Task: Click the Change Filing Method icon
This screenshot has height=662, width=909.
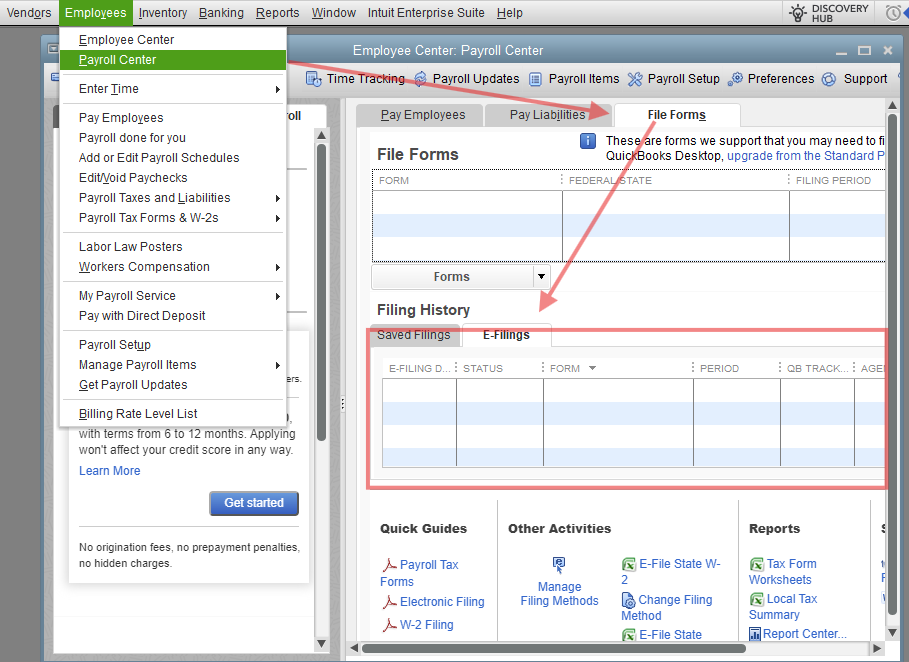Action: point(628,600)
